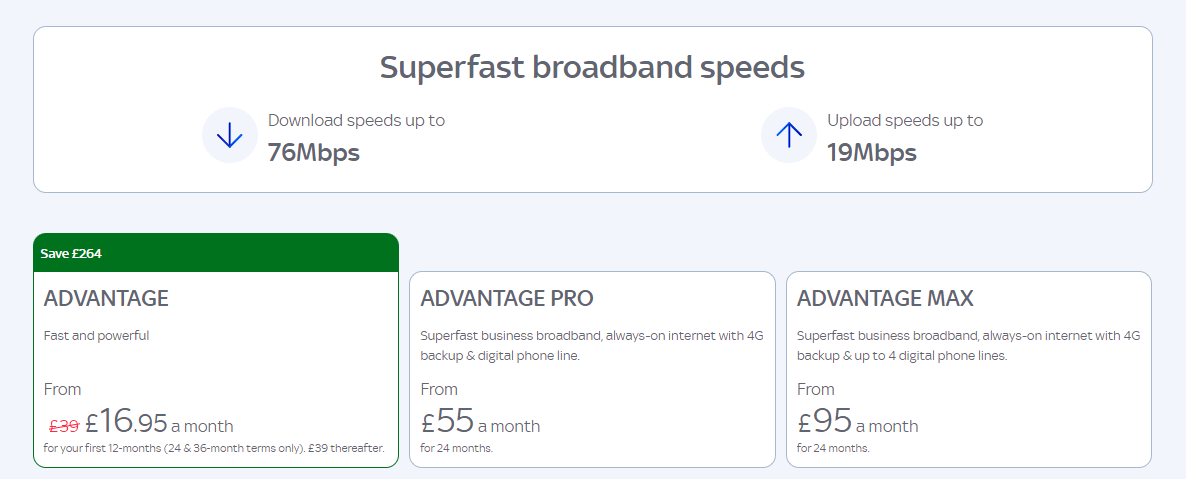
Task: Click the first 12-months terms fine print
Action: point(214,448)
